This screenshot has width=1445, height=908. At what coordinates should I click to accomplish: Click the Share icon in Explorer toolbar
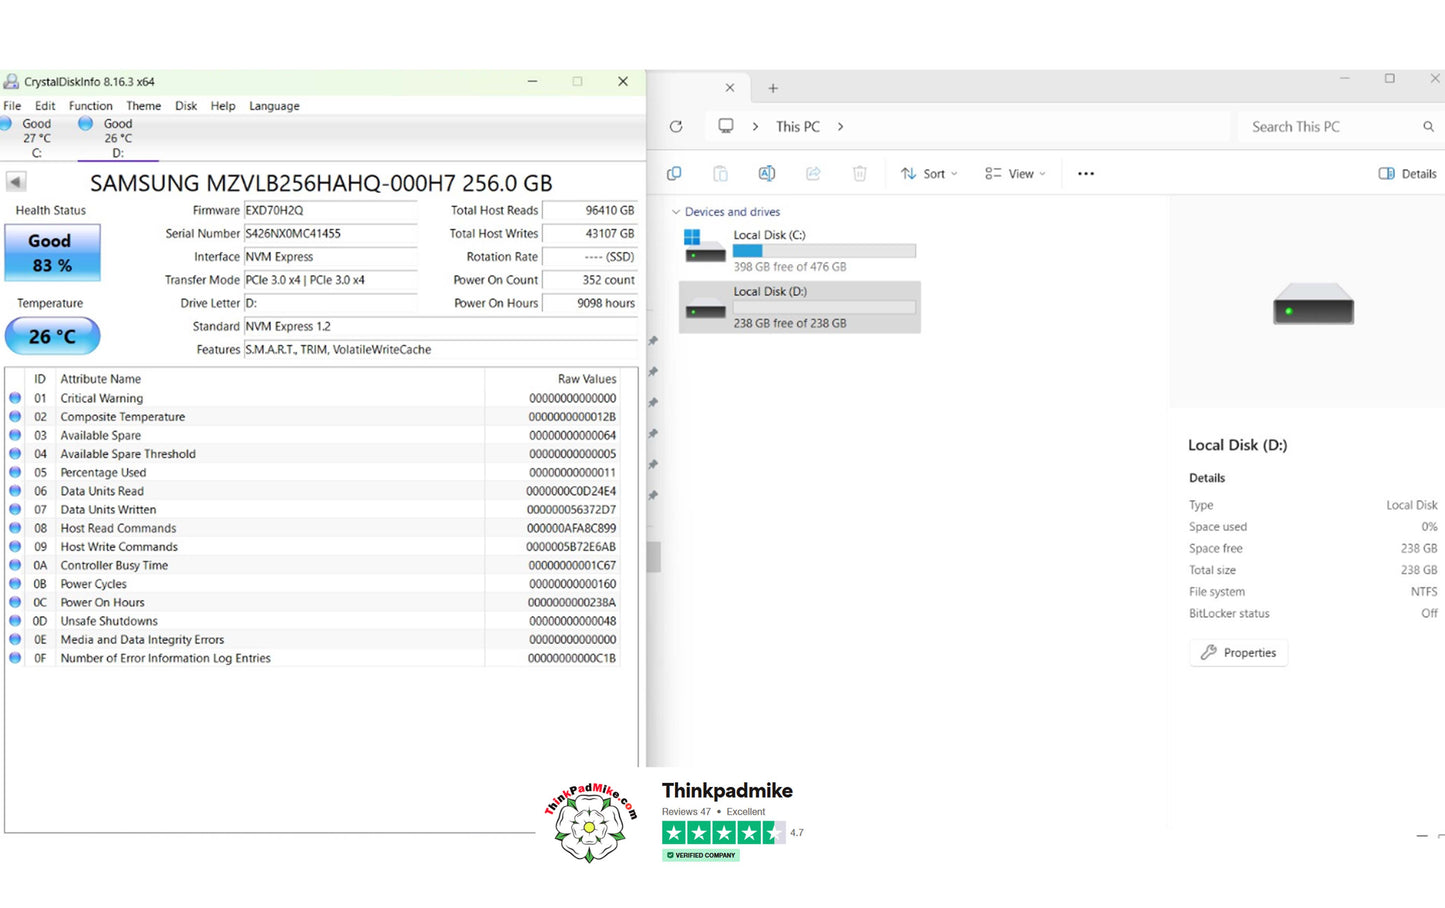point(813,174)
